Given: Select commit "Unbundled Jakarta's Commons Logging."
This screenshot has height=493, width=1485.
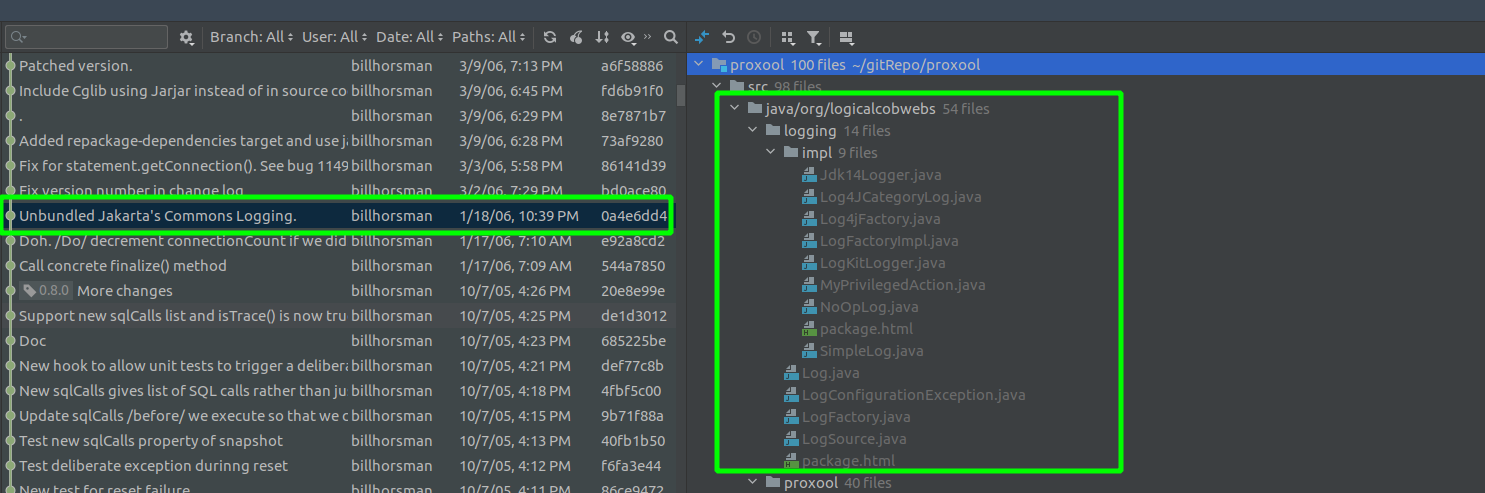Looking at the screenshot, I should [x=158, y=216].
